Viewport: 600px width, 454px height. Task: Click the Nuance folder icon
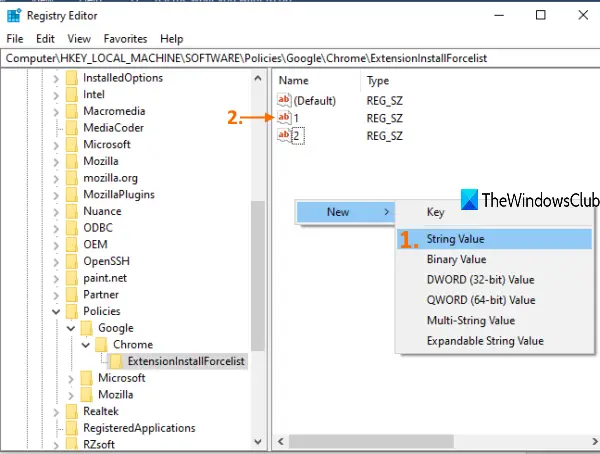(x=72, y=211)
